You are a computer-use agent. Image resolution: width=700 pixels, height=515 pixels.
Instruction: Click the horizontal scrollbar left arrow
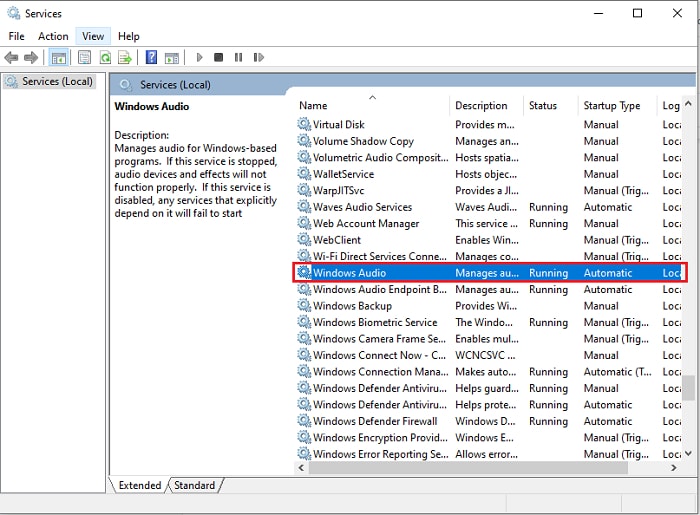pos(301,468)
